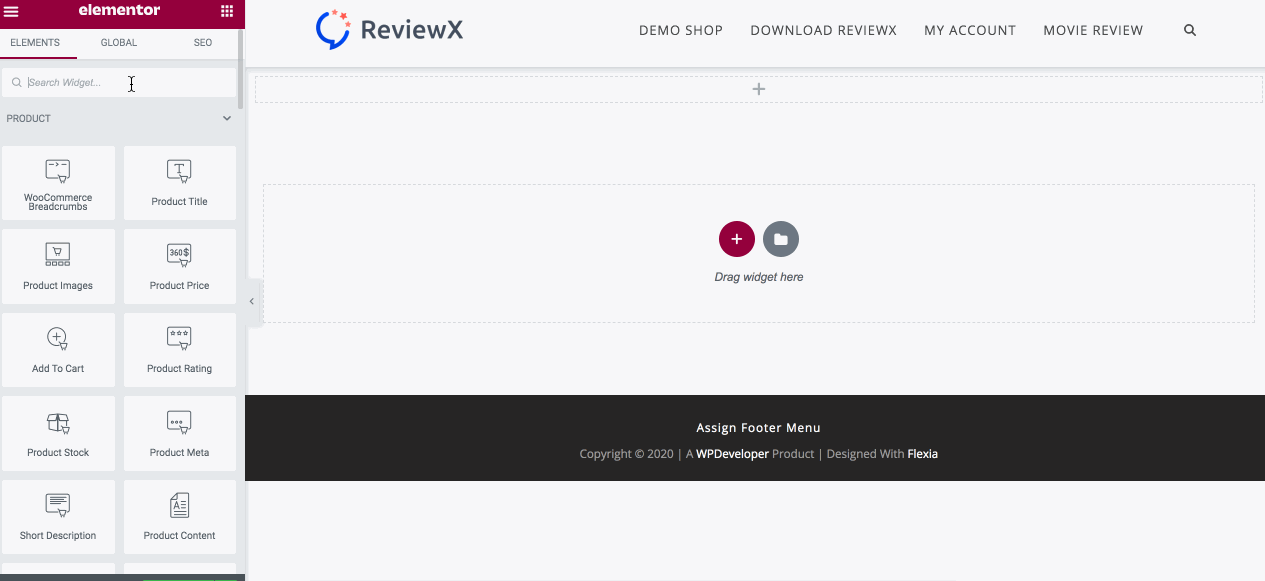This screenshot has width=1265, height=581.
Task: Select the Product Price widget
Action: (x=180, y=267)
